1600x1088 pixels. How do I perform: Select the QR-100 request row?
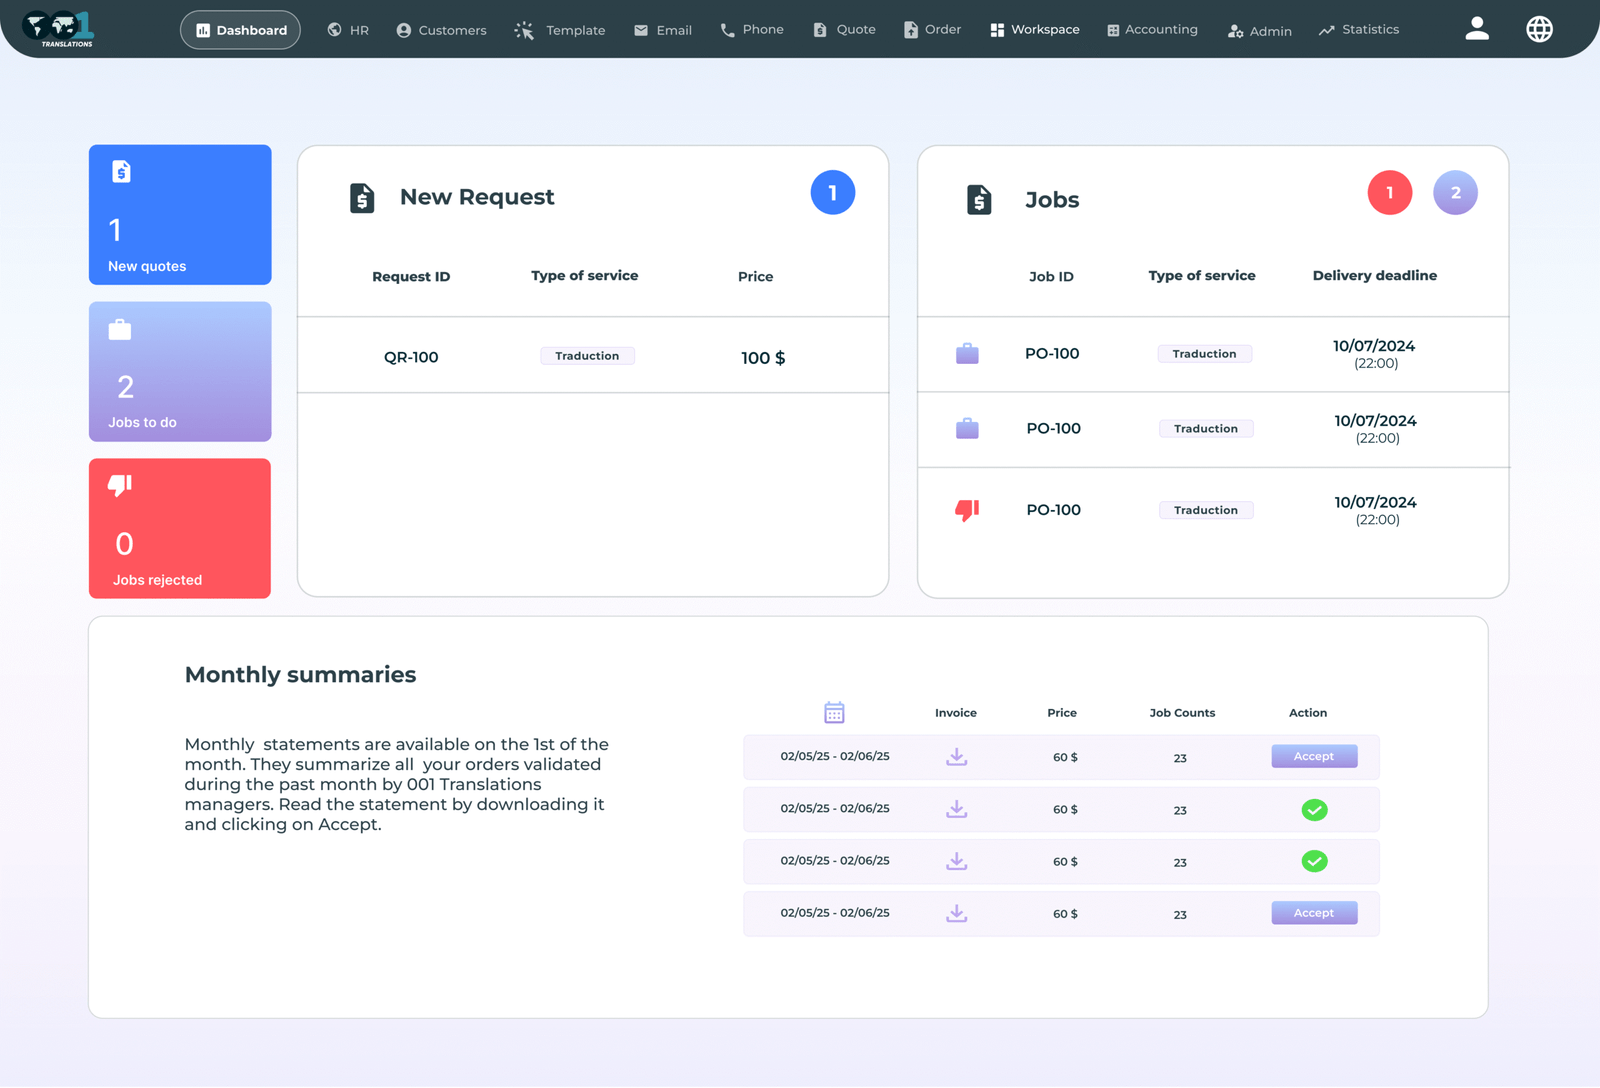pyautogui.click(x=592, y=357)
